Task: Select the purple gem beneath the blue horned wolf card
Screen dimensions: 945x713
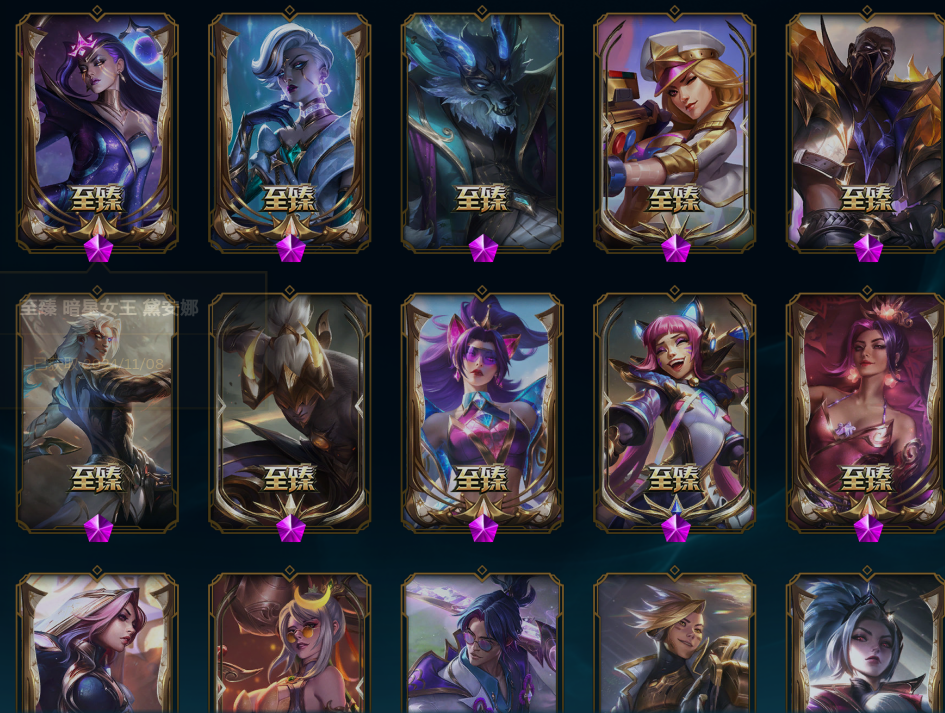Action: tap(483, 248)
